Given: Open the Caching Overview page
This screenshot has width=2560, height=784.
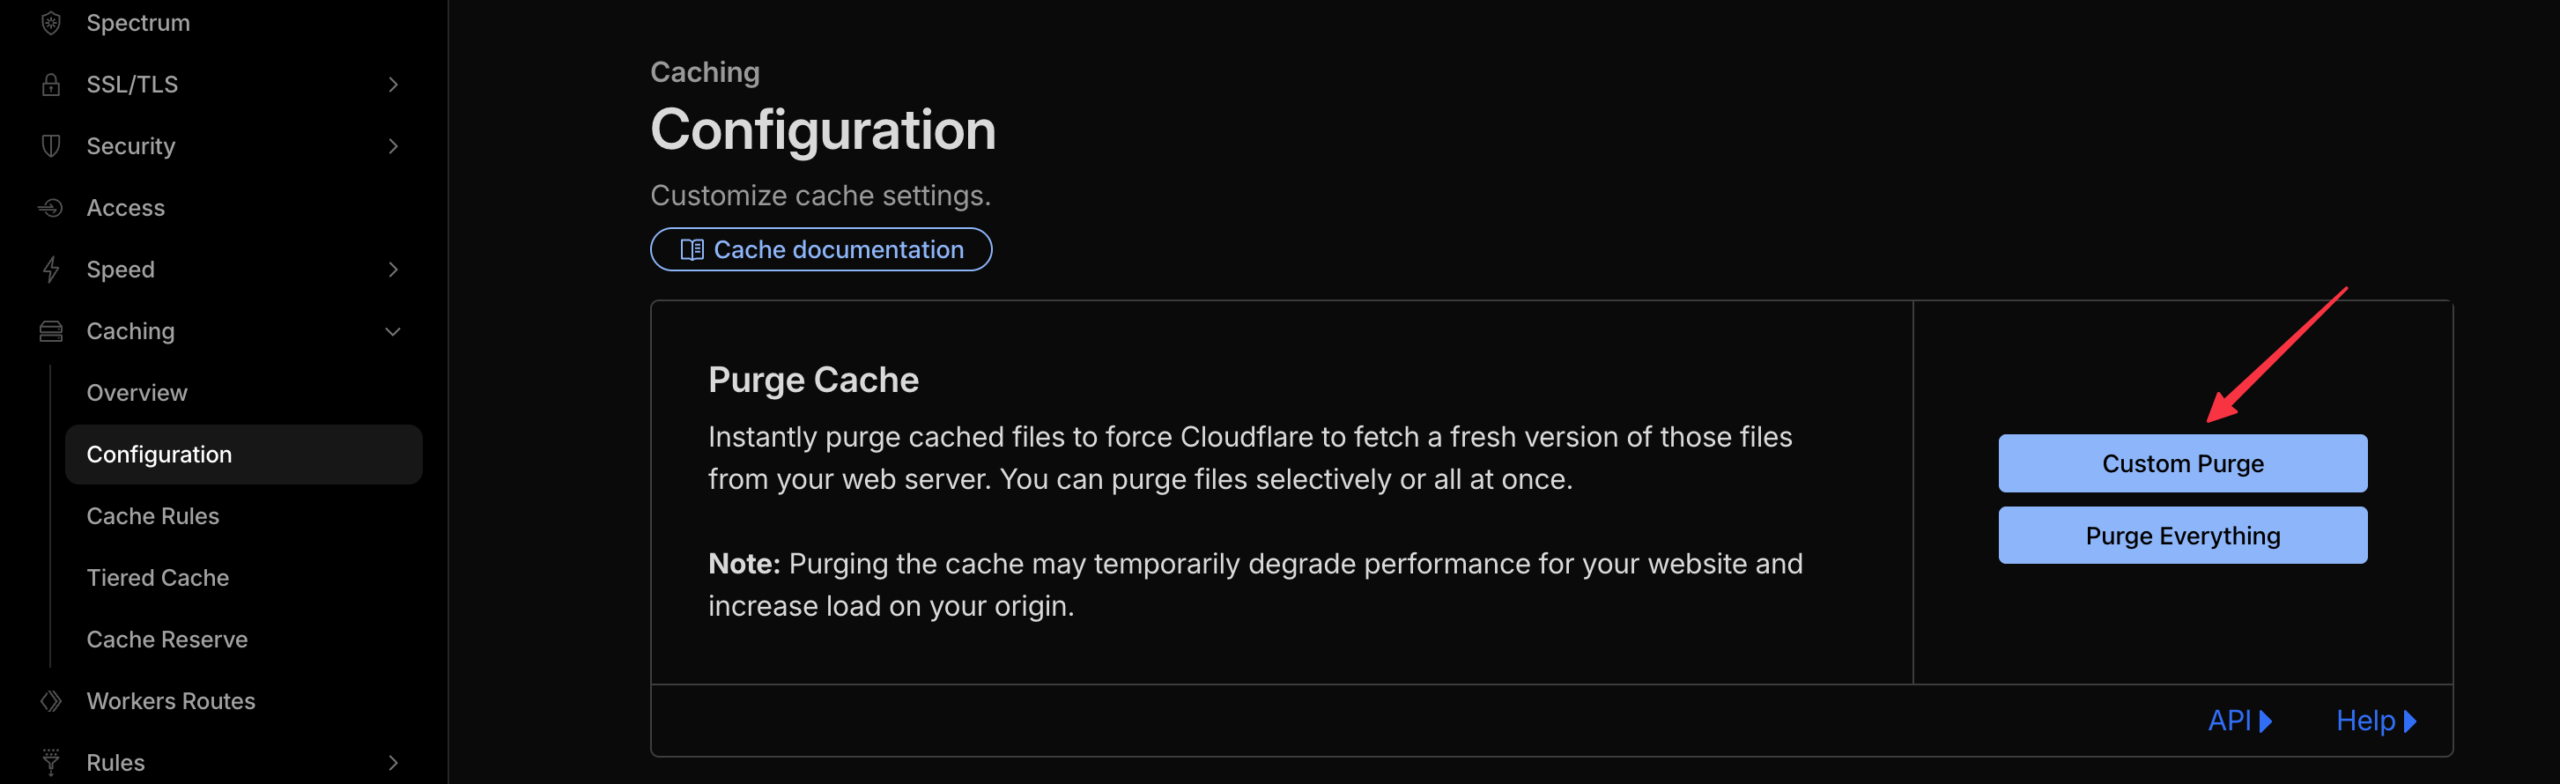Looking at the screenshot, I should 137,393.
